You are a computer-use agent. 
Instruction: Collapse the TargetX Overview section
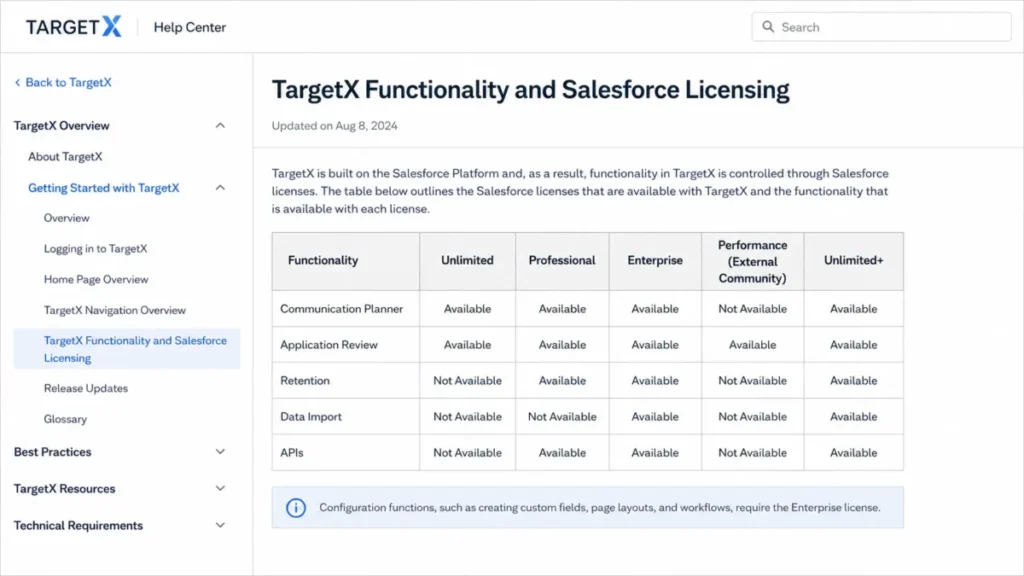[220, 125]
